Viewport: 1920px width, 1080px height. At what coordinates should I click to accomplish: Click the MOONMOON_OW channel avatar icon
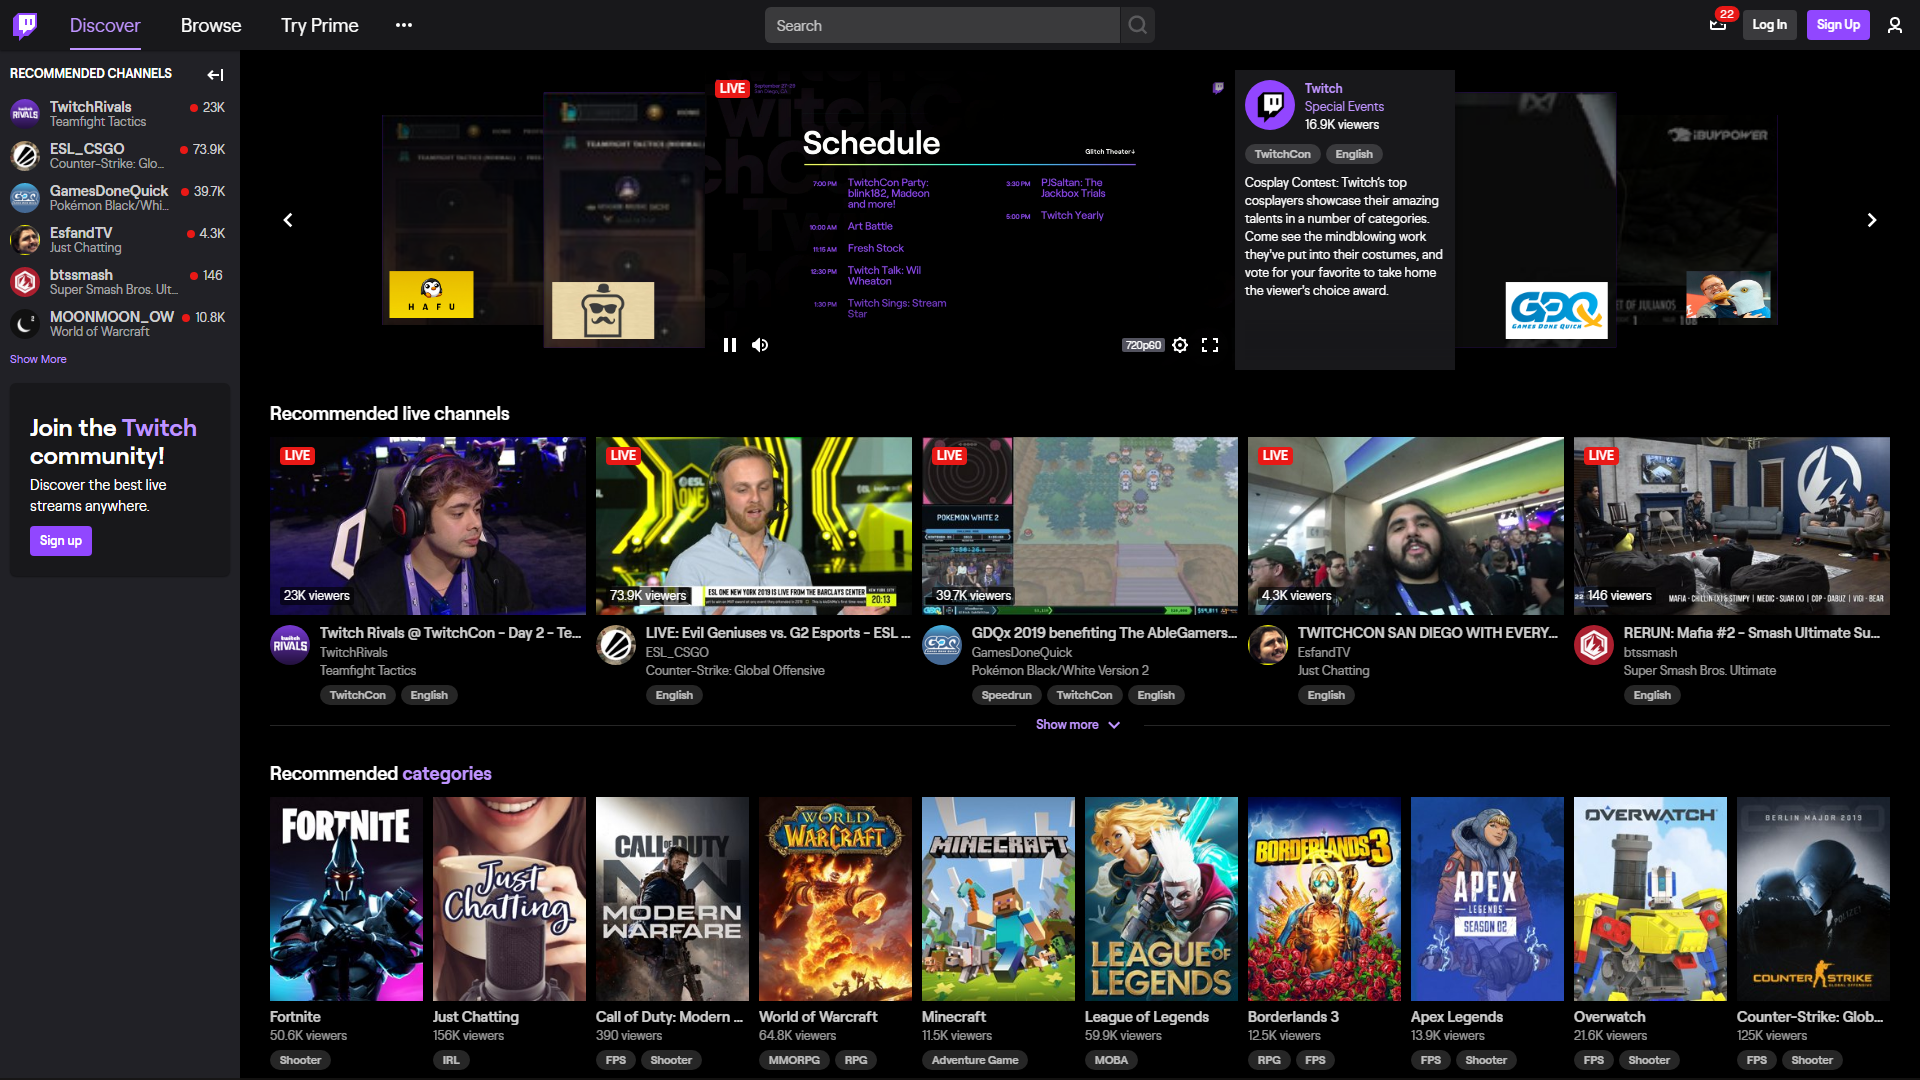coord(24,323)
